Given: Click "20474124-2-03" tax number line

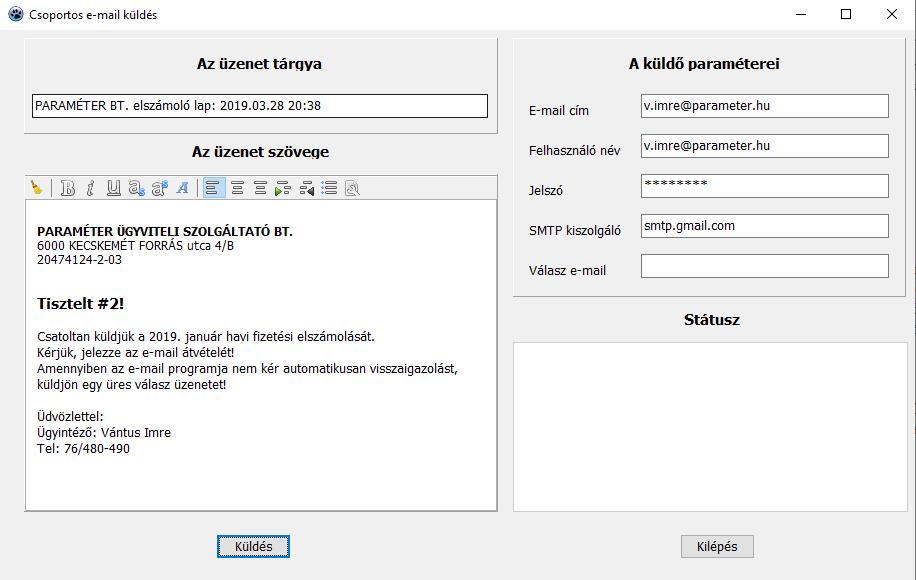Looking at the screenshot, I should [x=79, y=260].
